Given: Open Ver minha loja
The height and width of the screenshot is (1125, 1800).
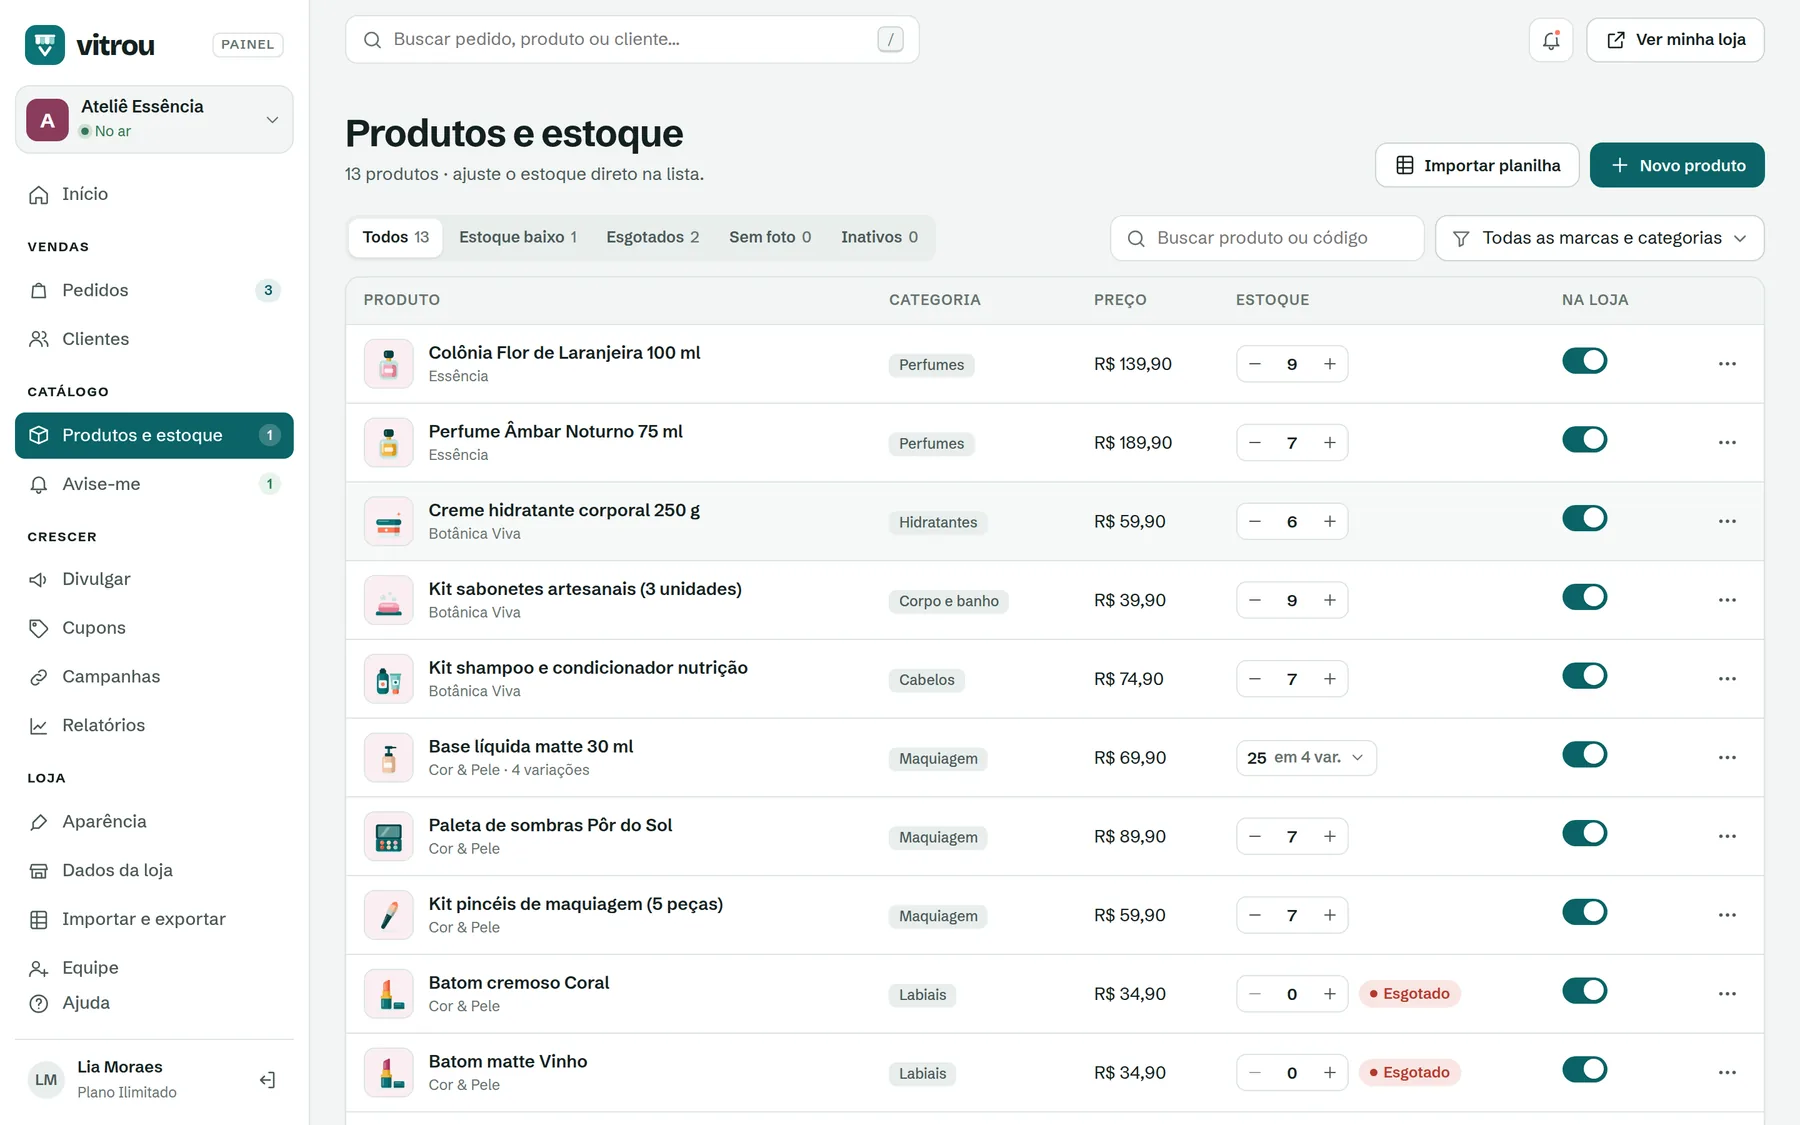Looking at the screenshot, I should (x=1675, y=40).
